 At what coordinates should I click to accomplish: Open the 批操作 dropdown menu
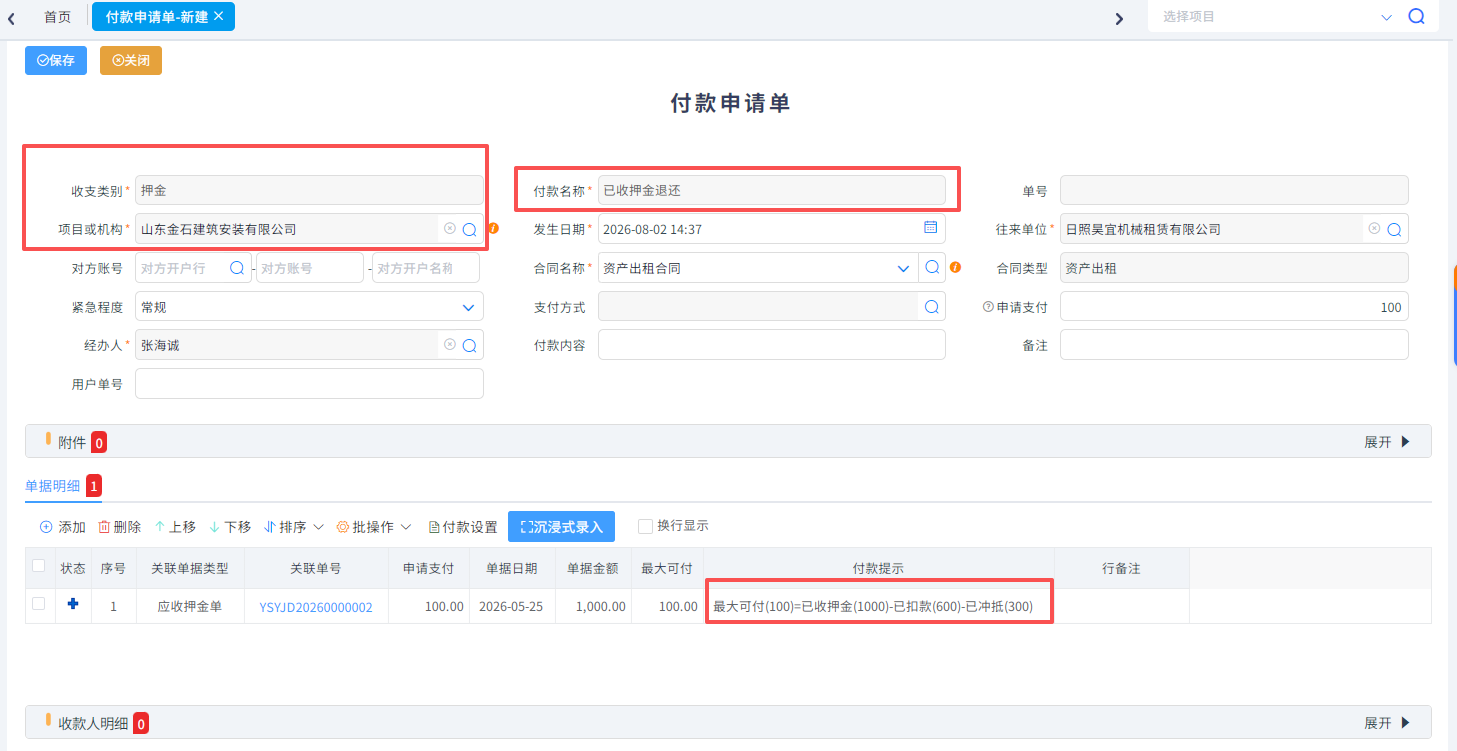[x=374, y=527]
